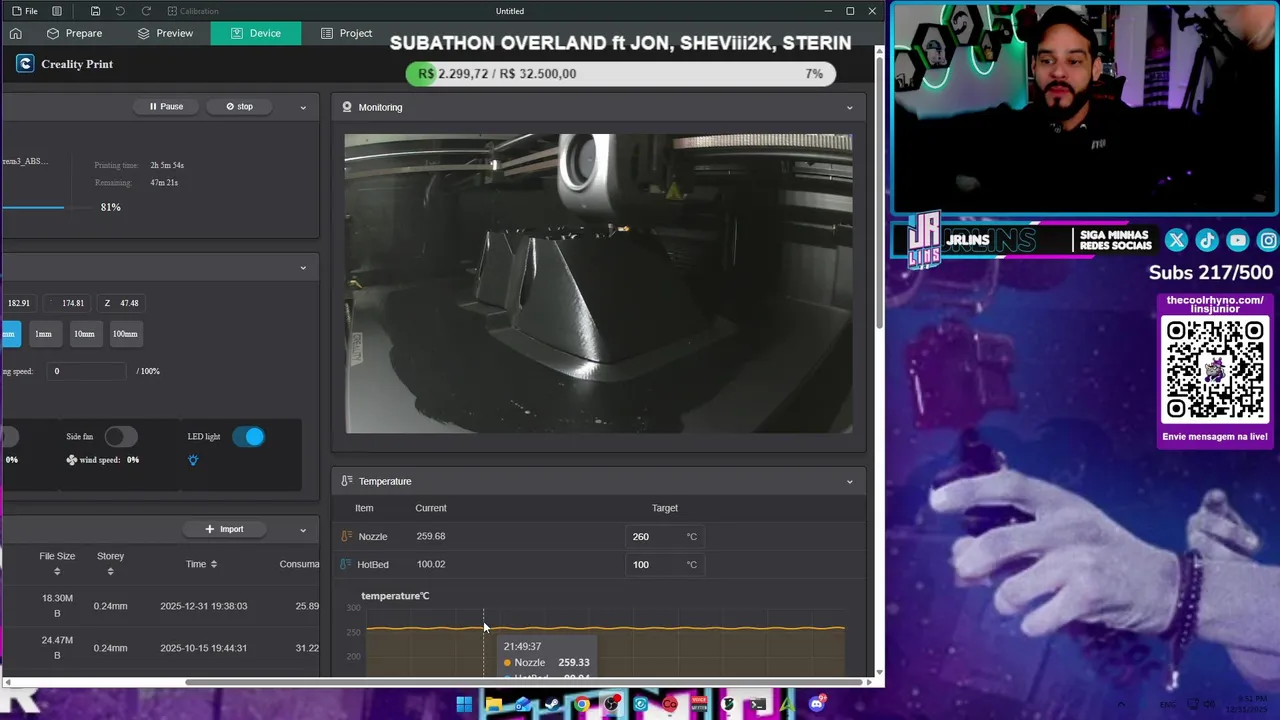The height and width of the screenshot is (720, 1280).
Task: Open the Calibration tool
Action: (x=193, y=11)
